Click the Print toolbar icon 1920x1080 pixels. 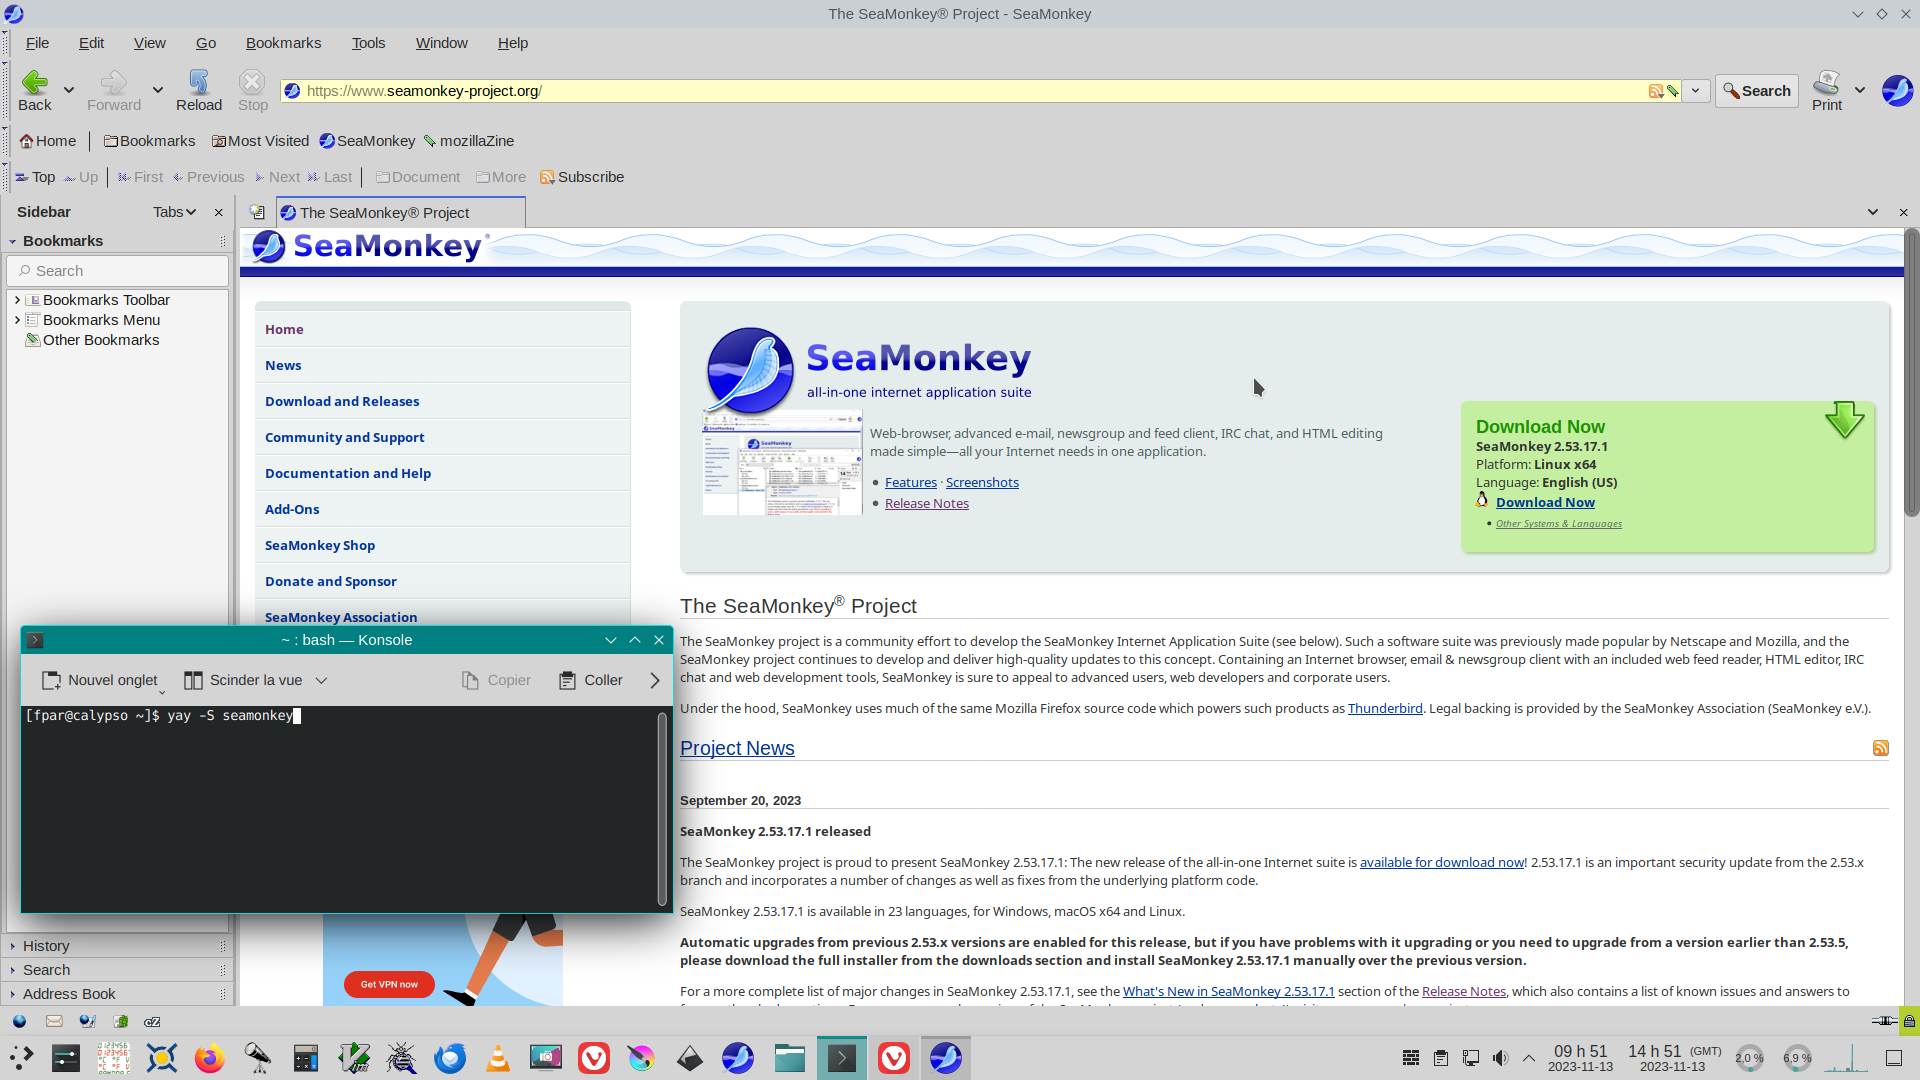coord(1826,83)
